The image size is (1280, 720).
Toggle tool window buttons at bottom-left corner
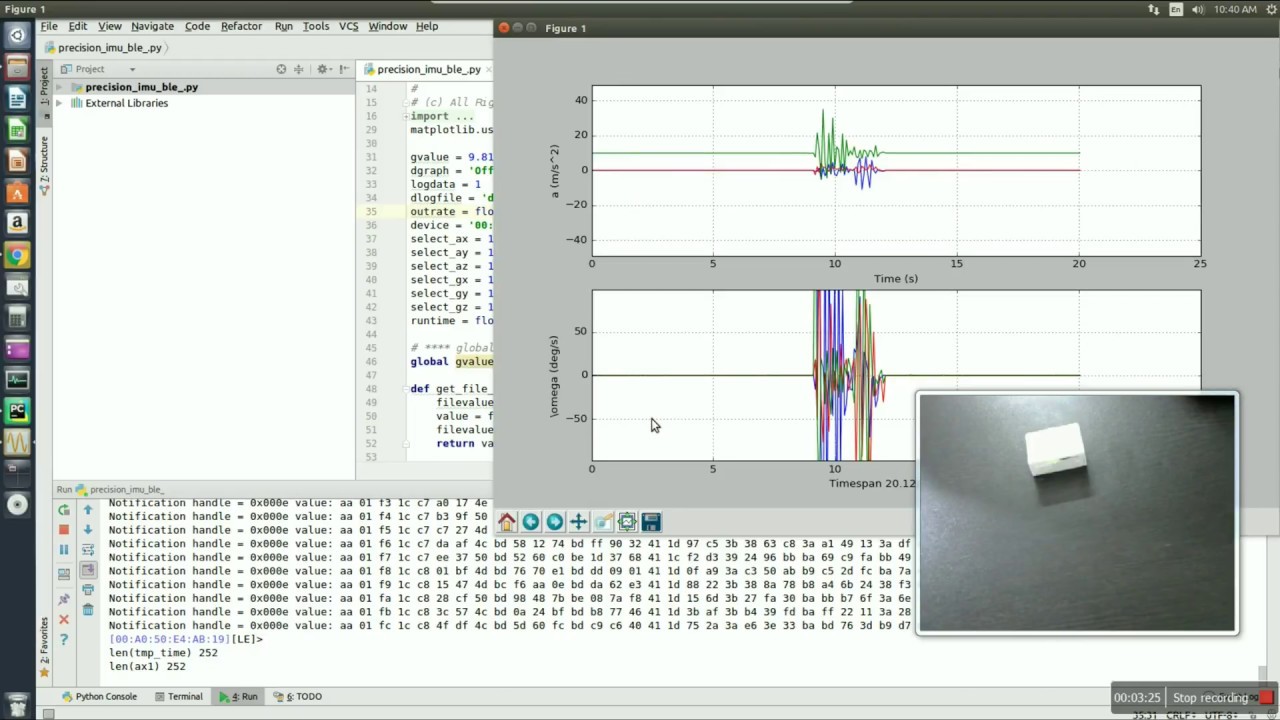[47, 713]
